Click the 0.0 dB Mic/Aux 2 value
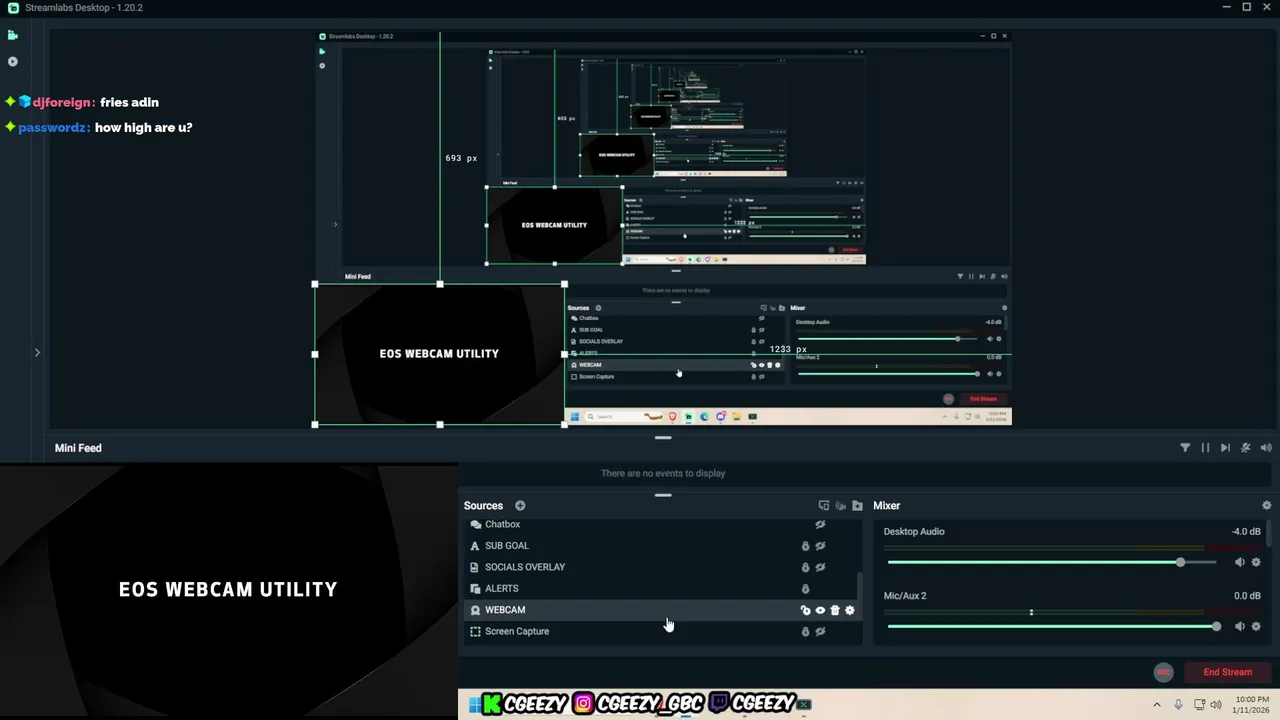Image resolution: width=1280 pixels, height=720 pixels. pyautogui.click(x=1247, y=596)
